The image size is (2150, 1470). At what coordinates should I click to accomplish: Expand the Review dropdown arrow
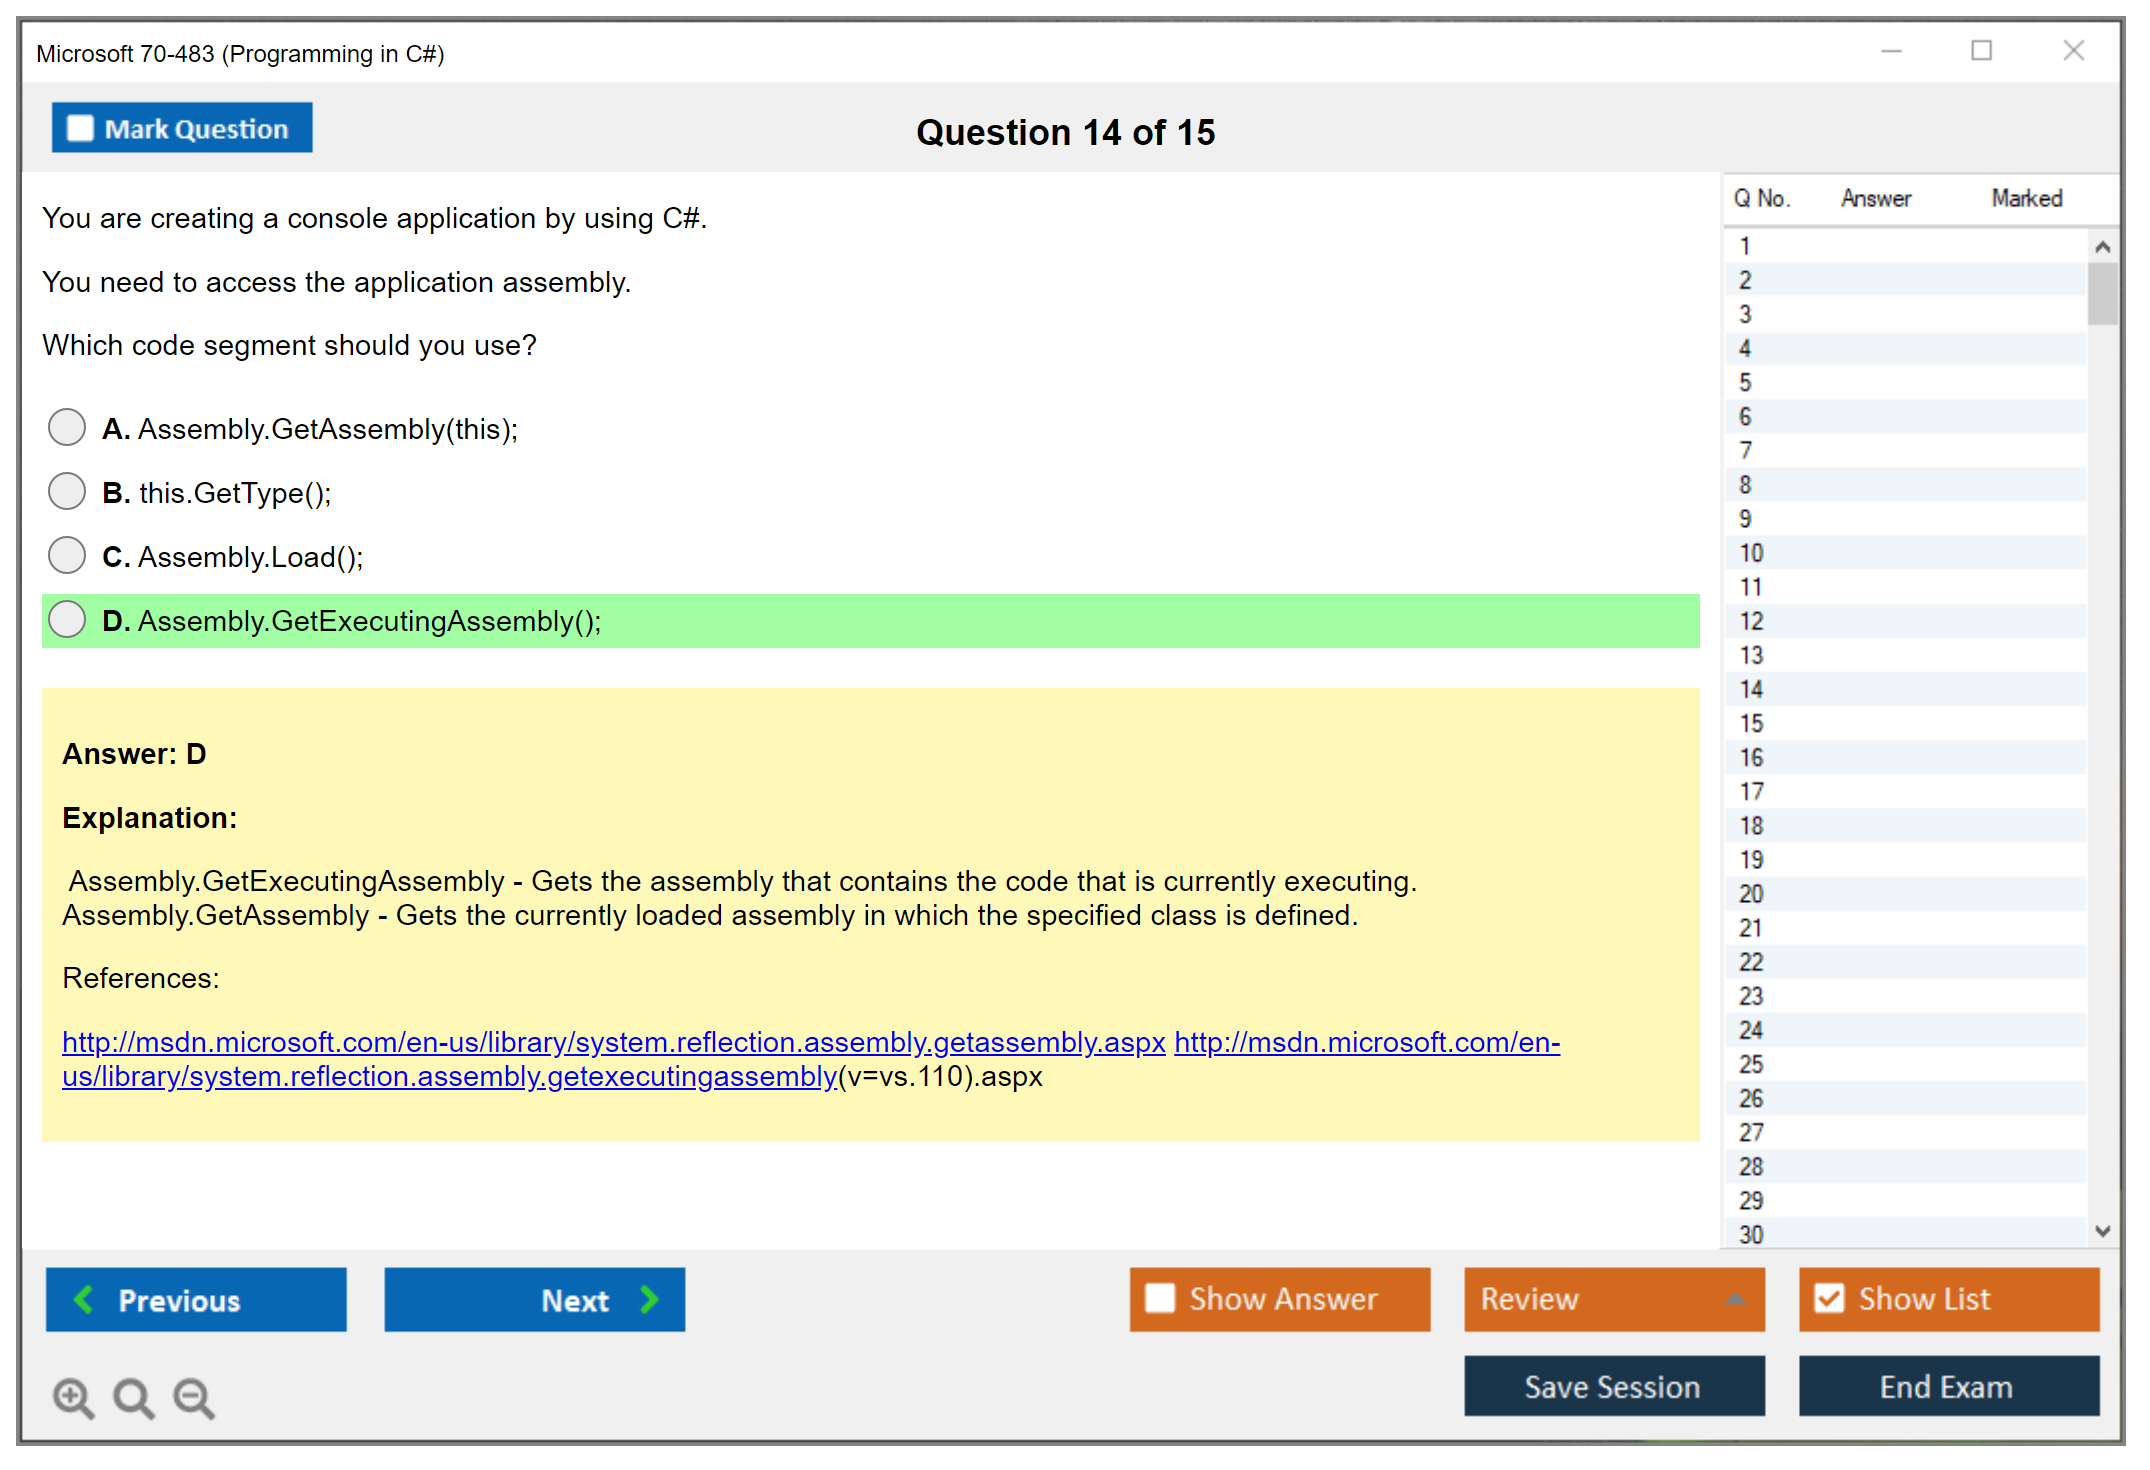(x=1735, y=1299)
